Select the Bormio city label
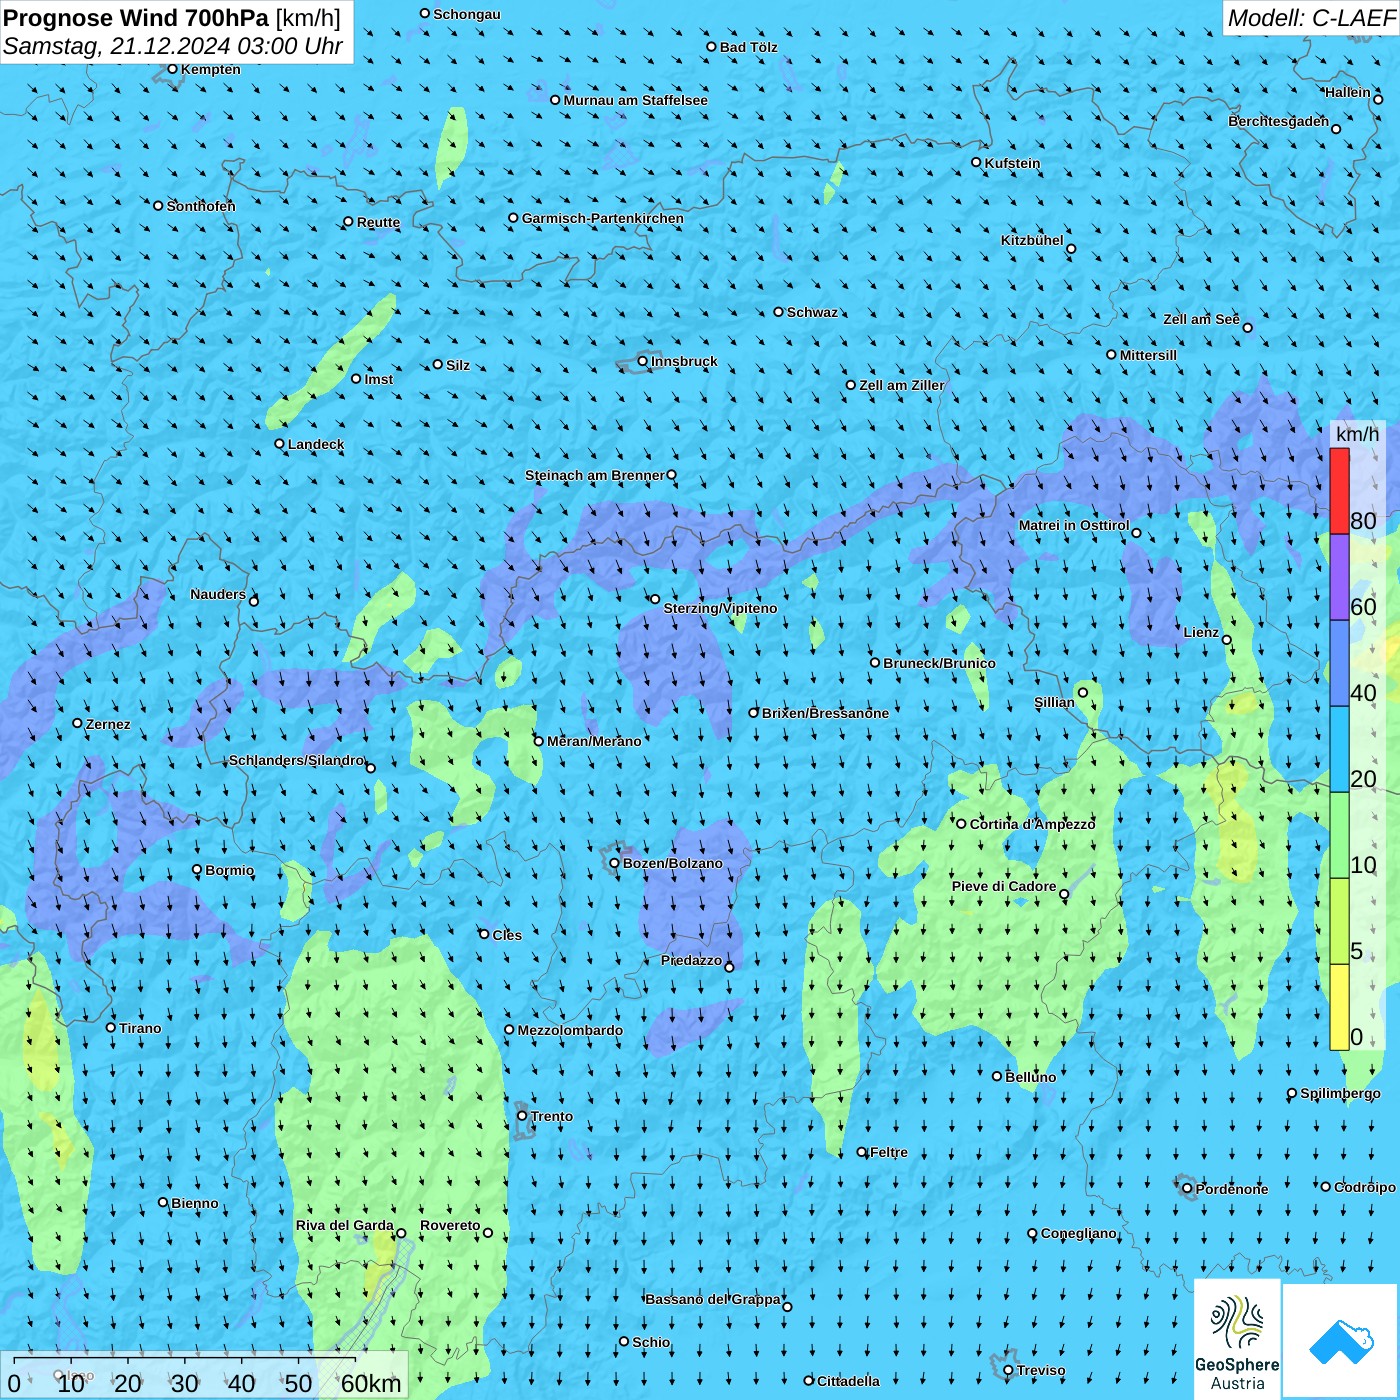 click(x=229, y=870)
